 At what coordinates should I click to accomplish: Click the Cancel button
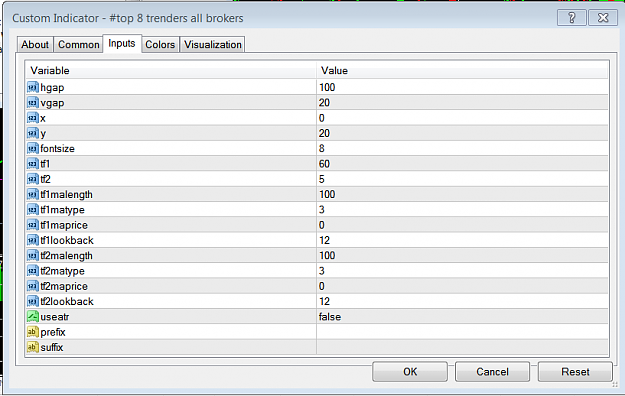[492, 372]
